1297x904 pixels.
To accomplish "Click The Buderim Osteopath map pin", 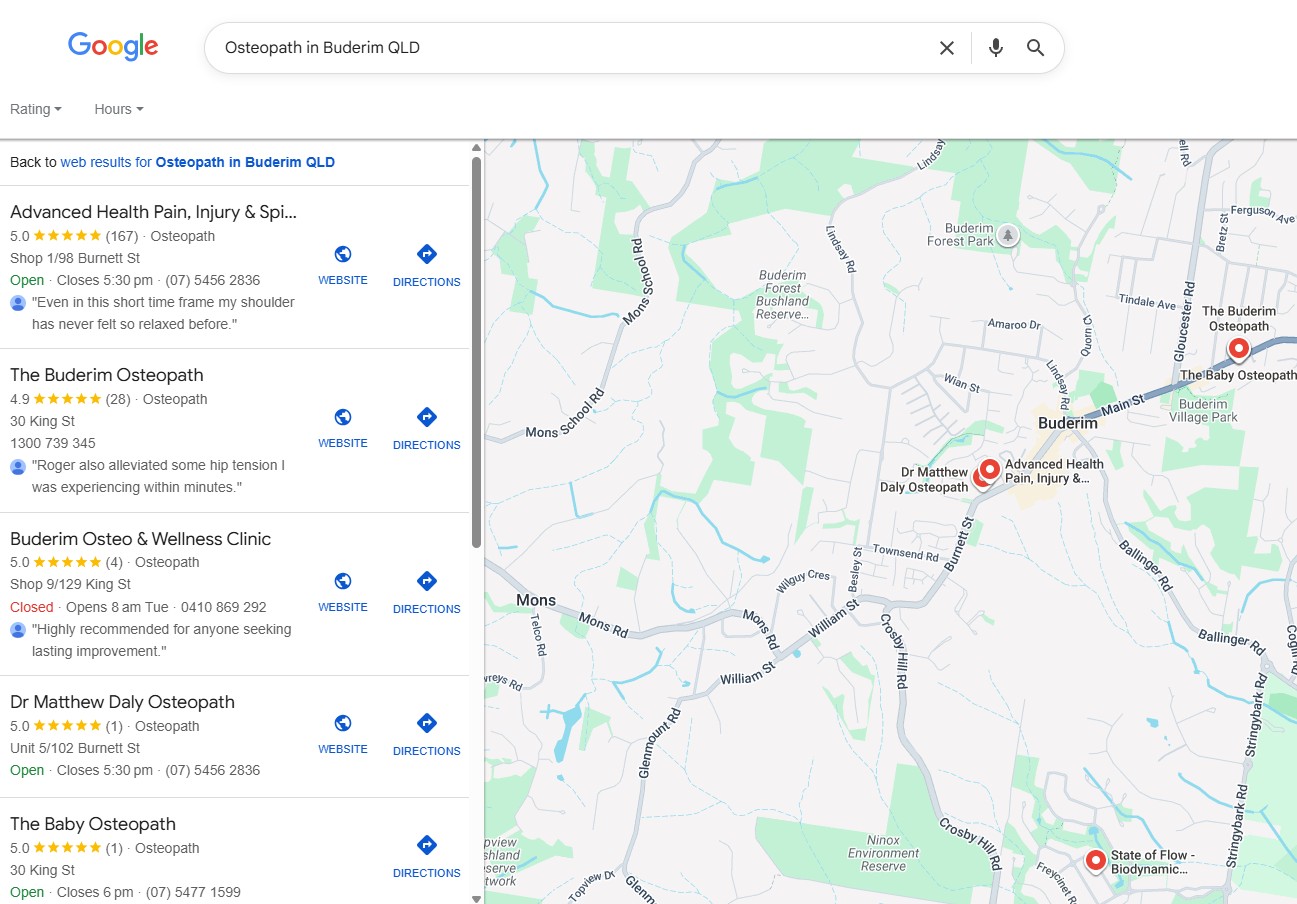I will (x=1238, y=348).
